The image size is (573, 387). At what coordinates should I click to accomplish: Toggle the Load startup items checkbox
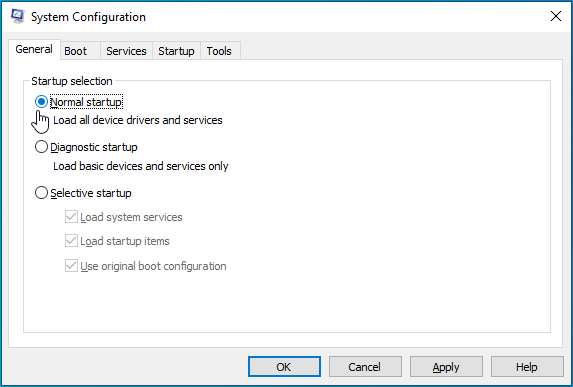71,241
